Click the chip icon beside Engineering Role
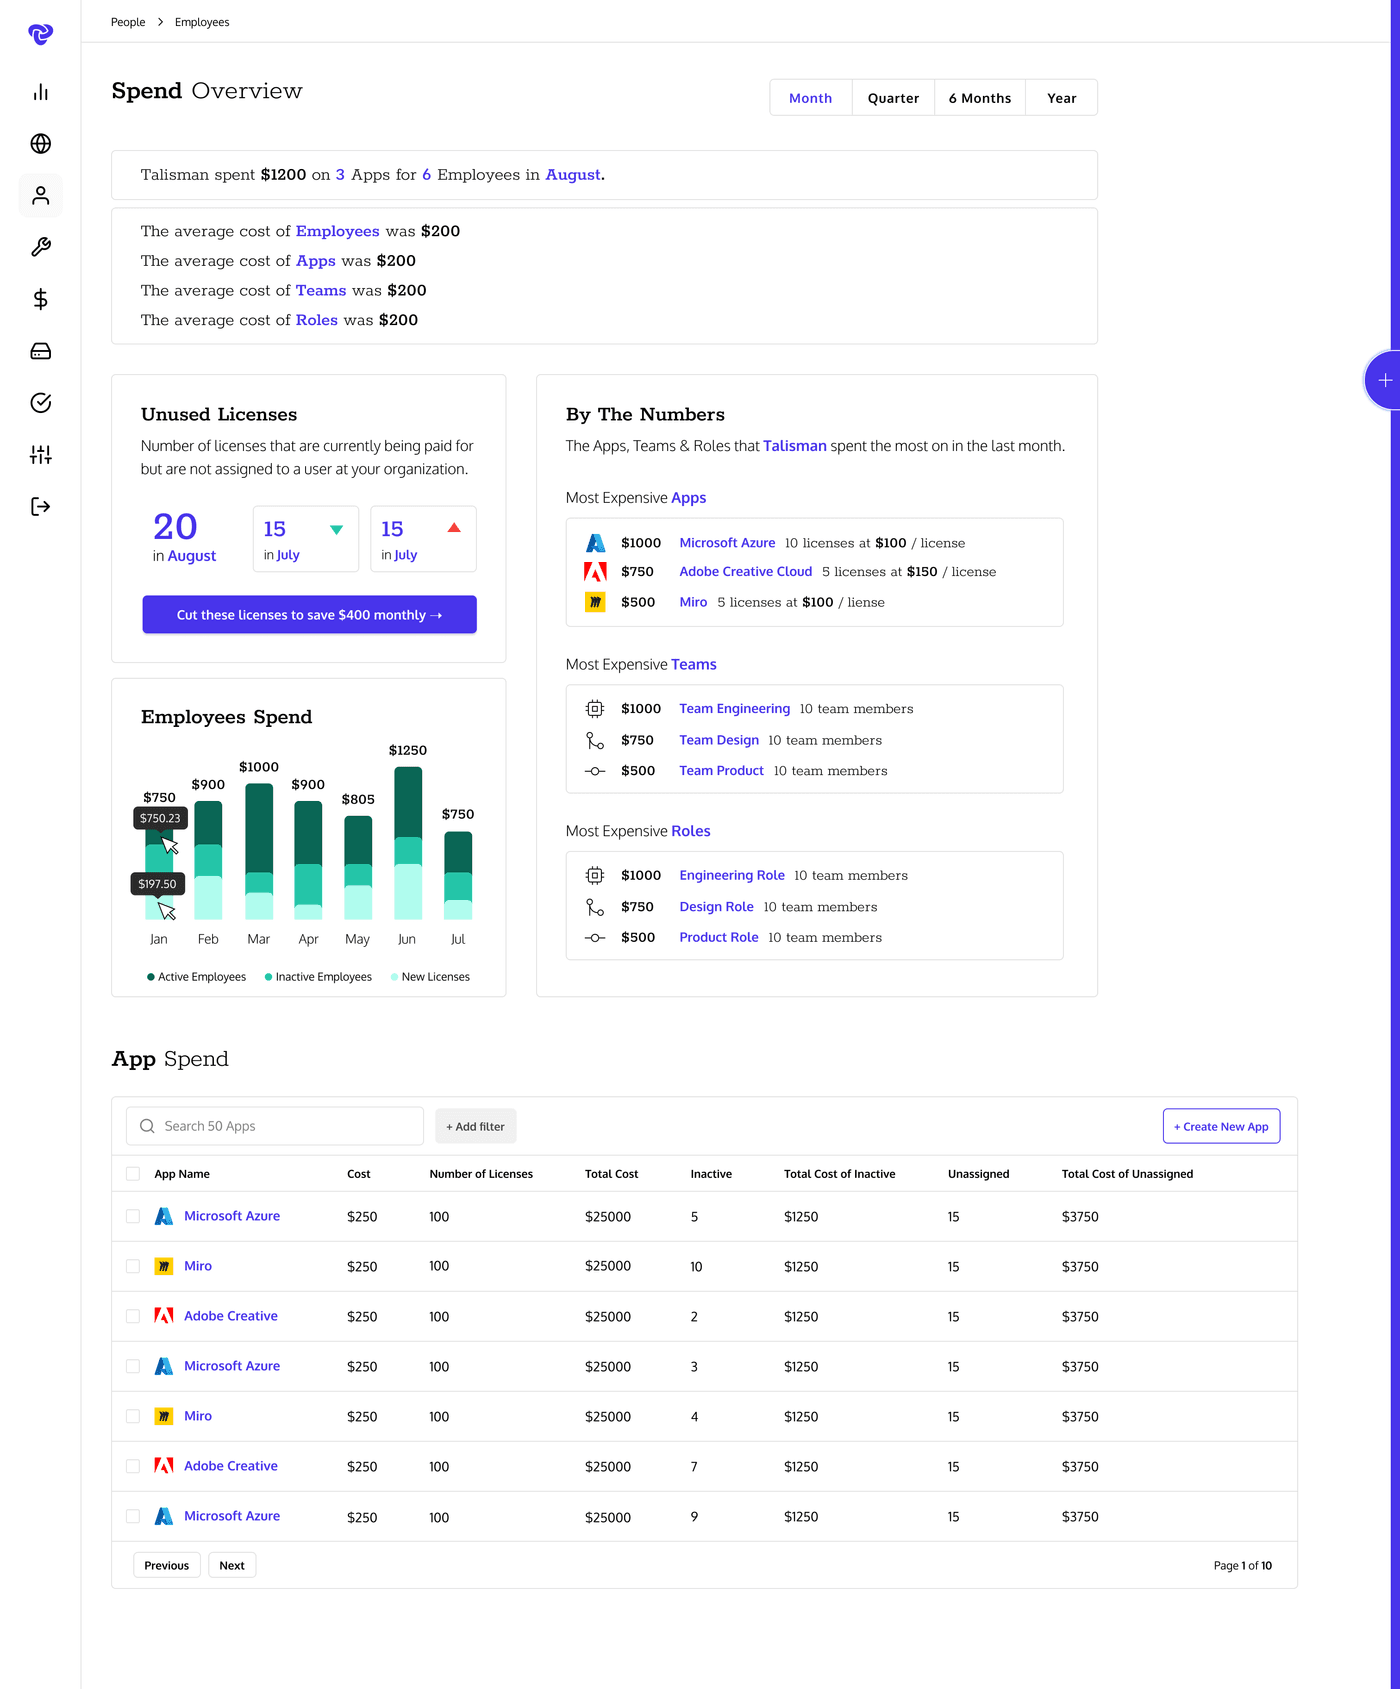This screenshot has width=1400, height=1689. click(595, 876)
